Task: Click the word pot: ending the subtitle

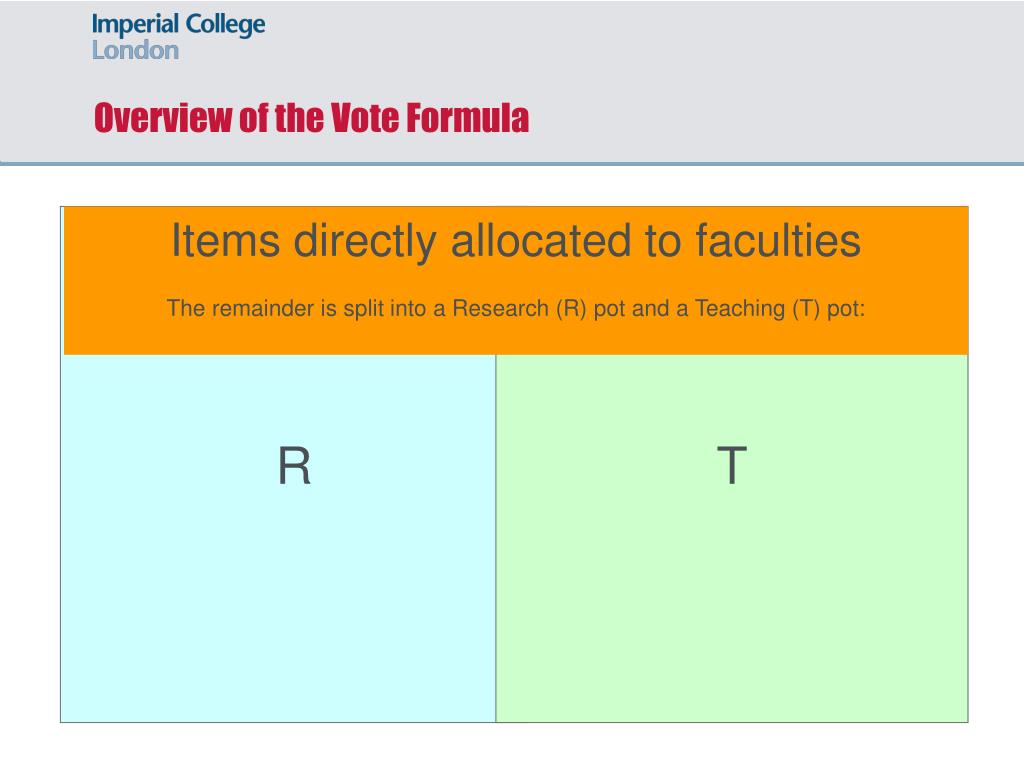Action: coord(846,309)
